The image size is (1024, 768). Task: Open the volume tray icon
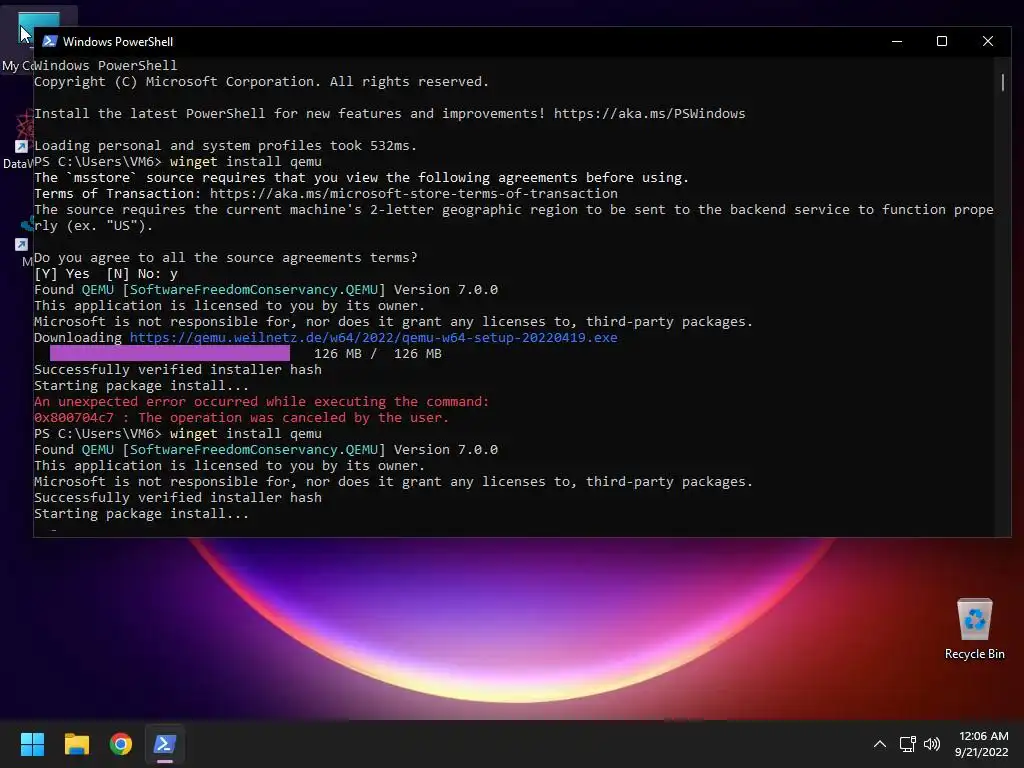(x=932, y=744)
